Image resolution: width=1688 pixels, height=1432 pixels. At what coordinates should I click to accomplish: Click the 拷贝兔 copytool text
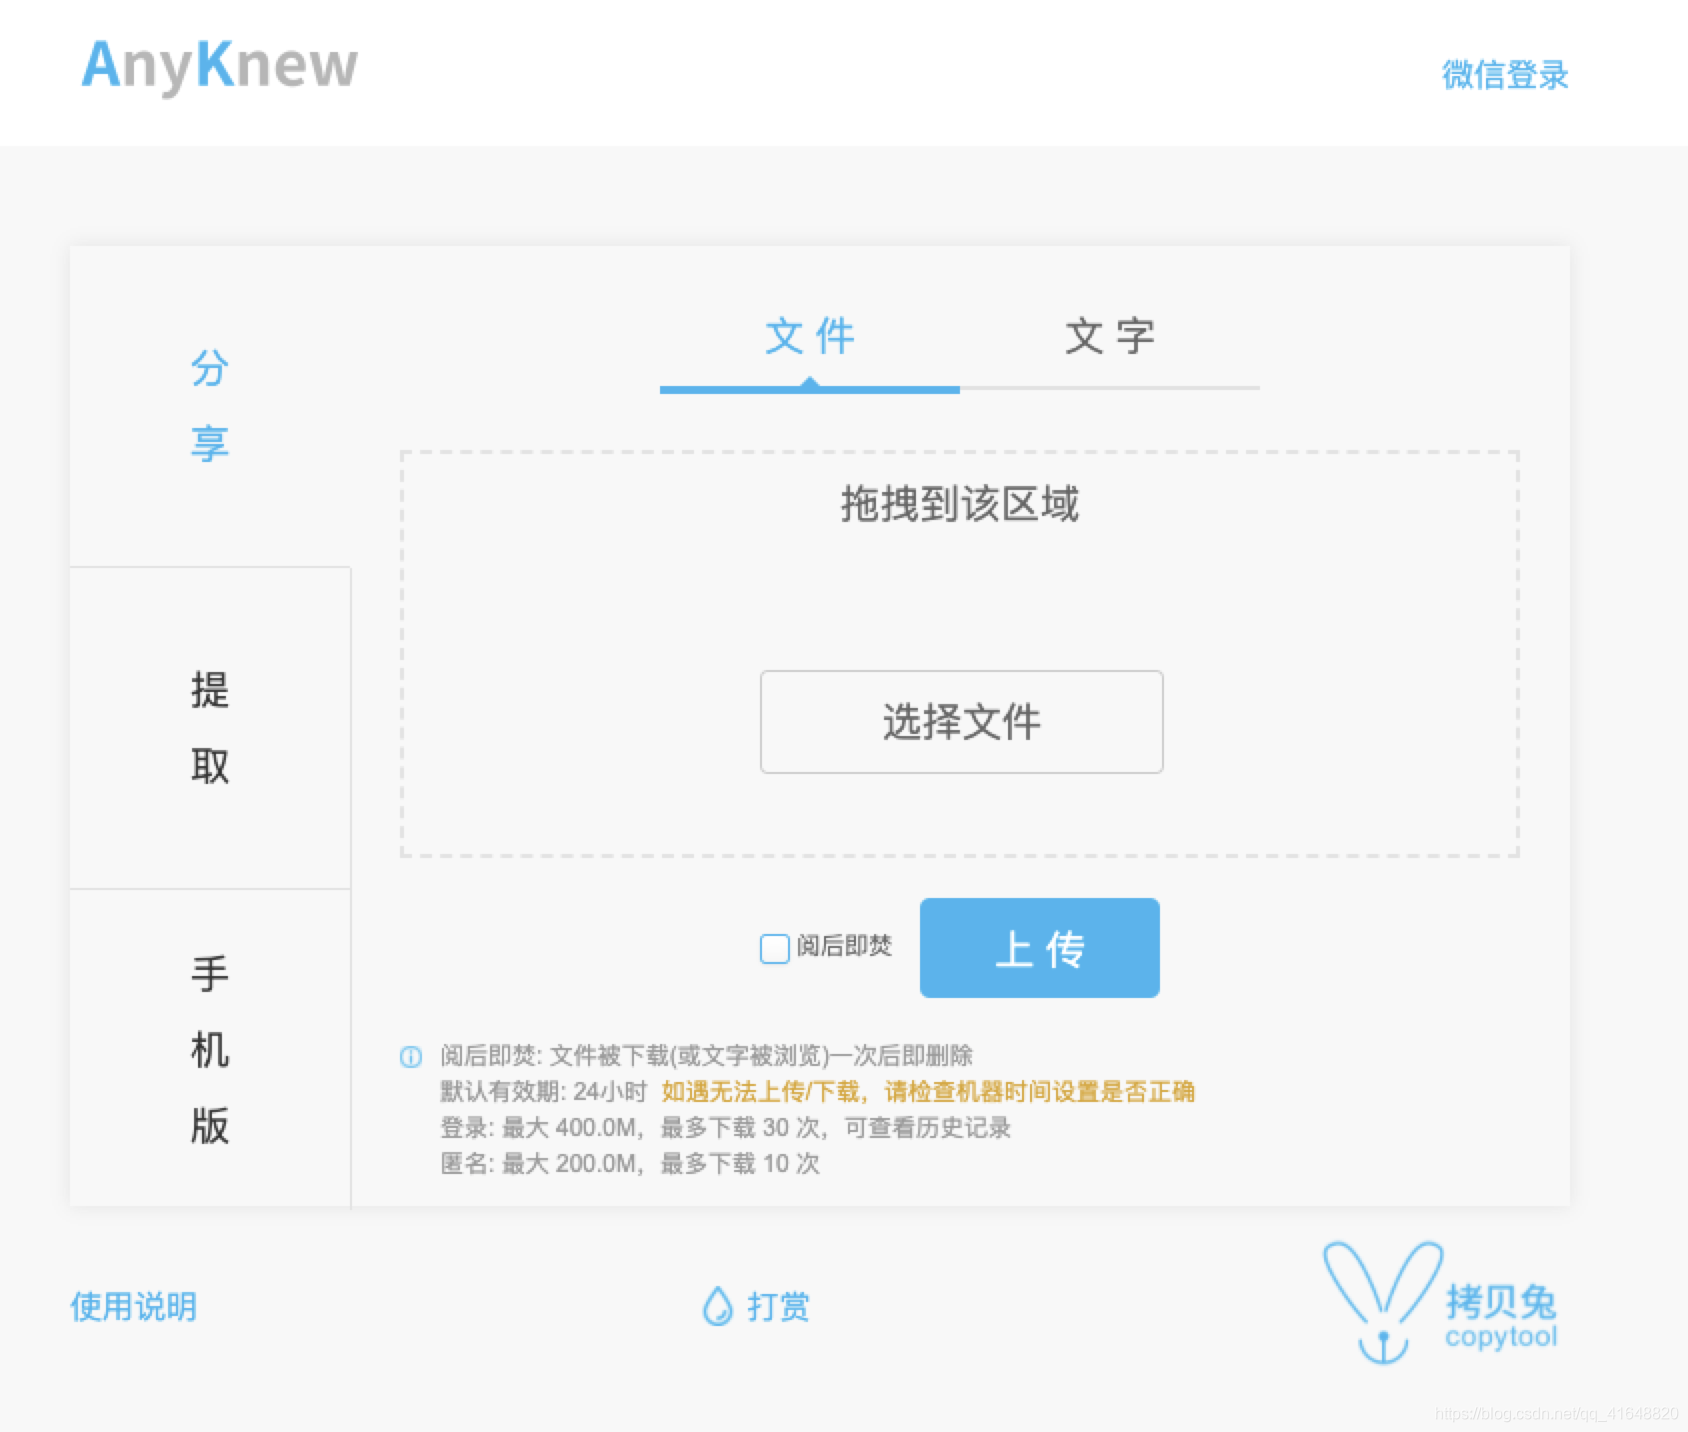(x=1501, y=1317)
